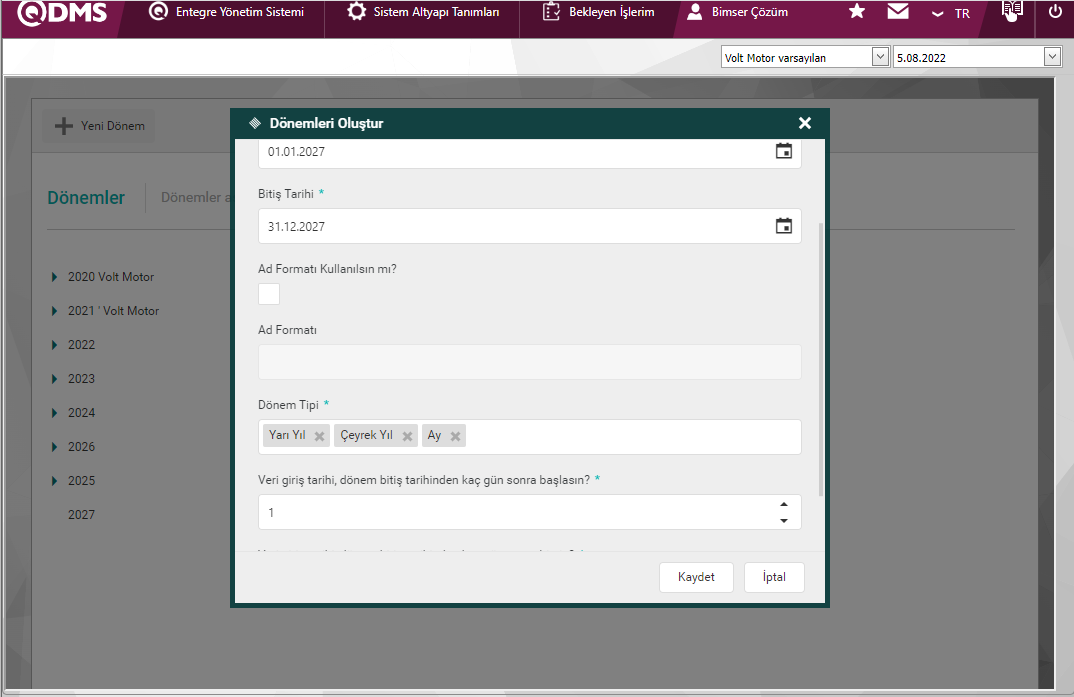Click the Dönemler heading

click(x=86, y=198)
